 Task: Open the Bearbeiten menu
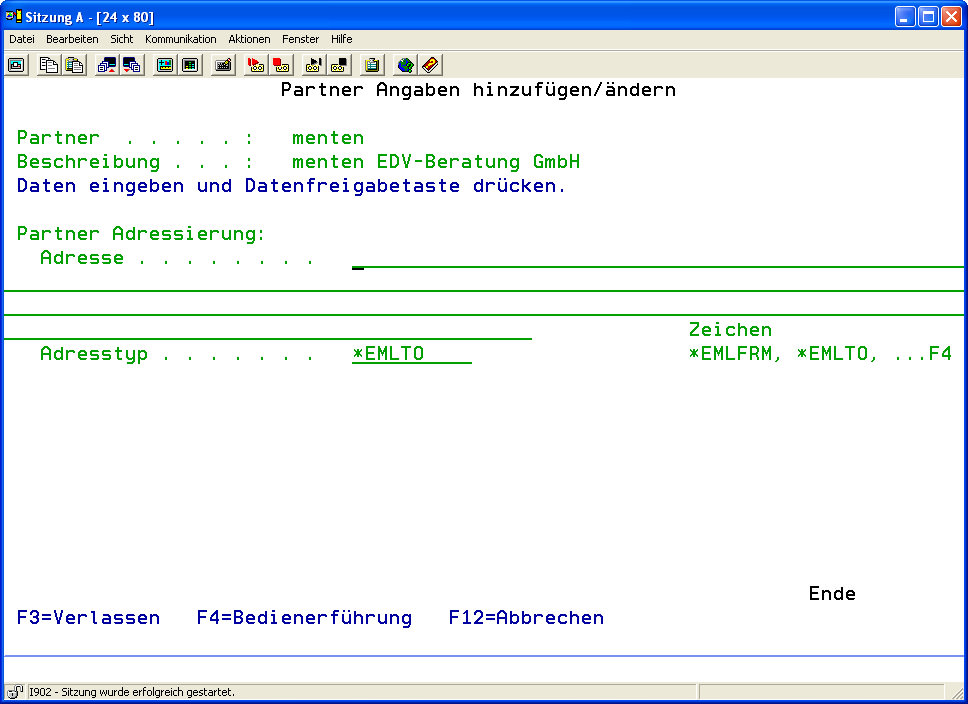[72, 39]
